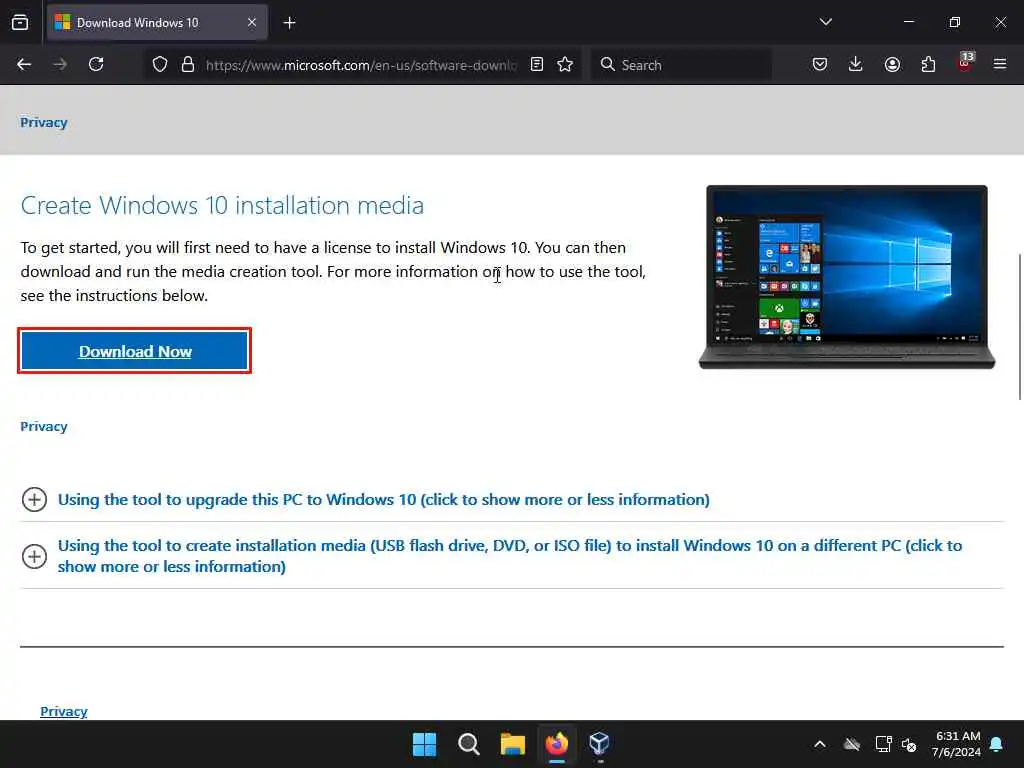Open the underlined Privacy link at bottom
The image size is (1024, 768).
click(63, 711)
